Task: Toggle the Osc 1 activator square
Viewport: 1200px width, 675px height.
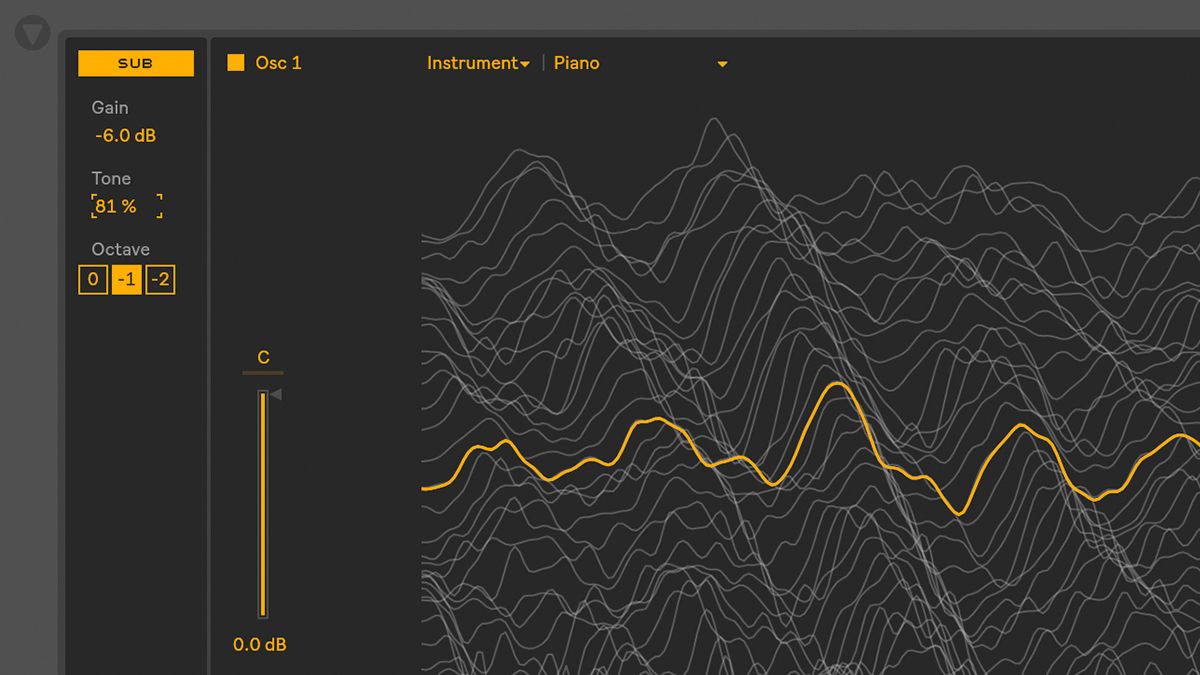Action: pos(236,62)
